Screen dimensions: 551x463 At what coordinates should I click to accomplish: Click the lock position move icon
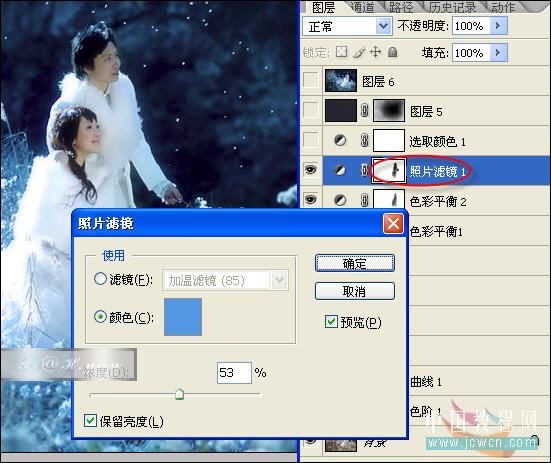[x=376, y=52]
